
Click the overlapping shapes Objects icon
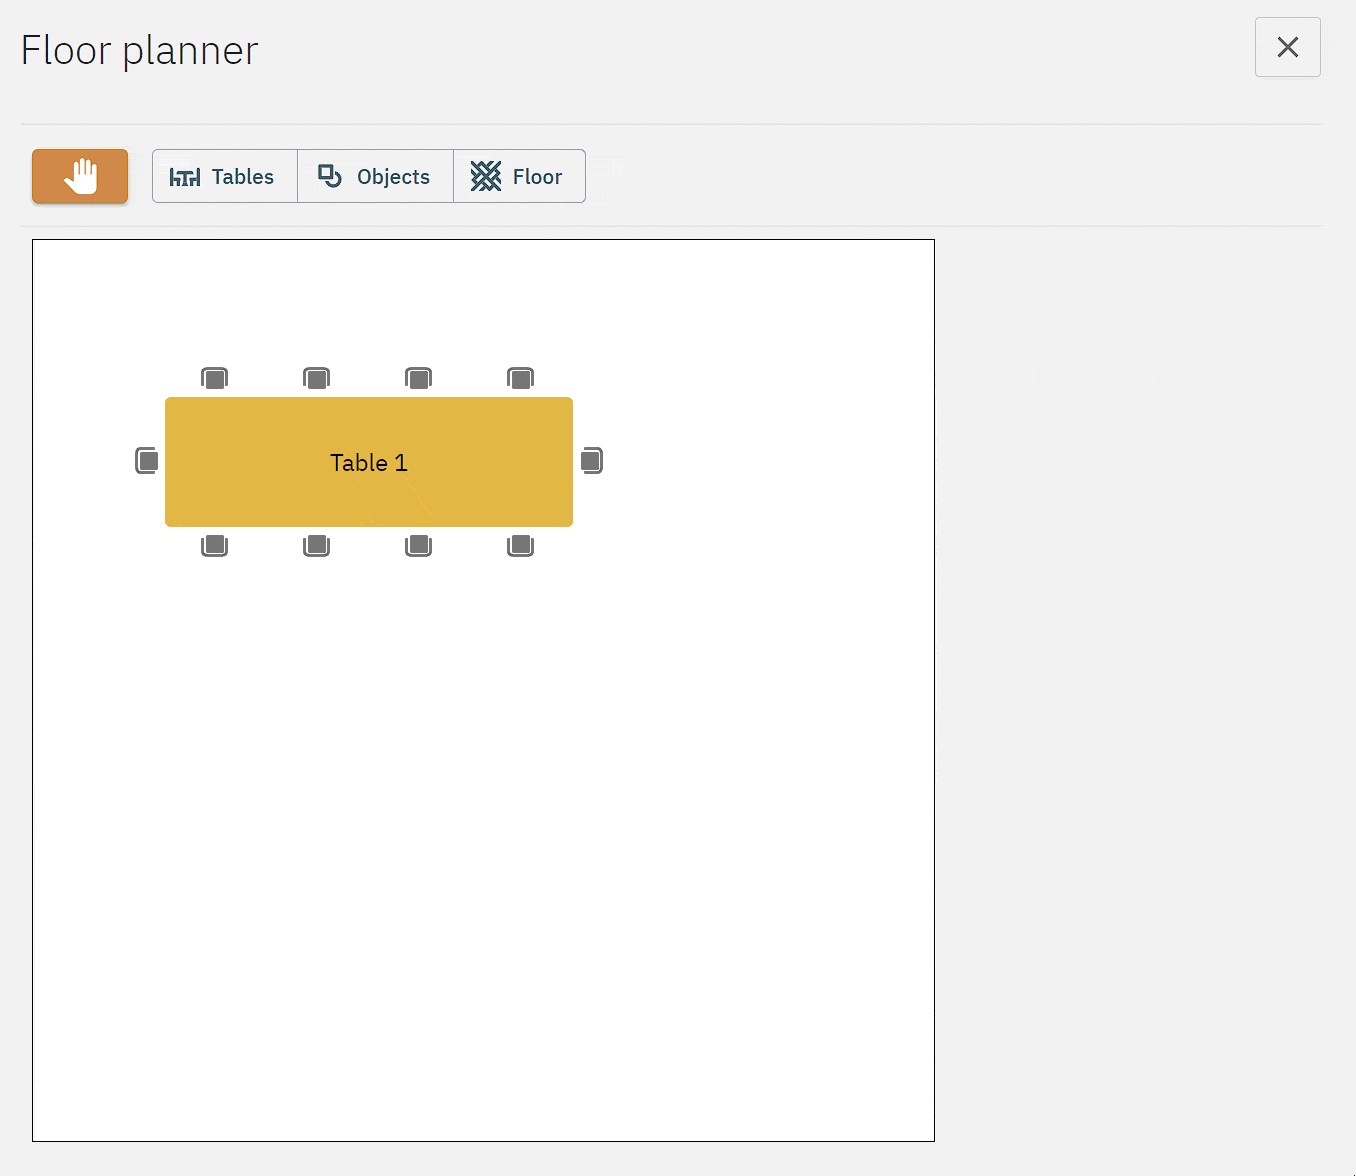point(330,176)
